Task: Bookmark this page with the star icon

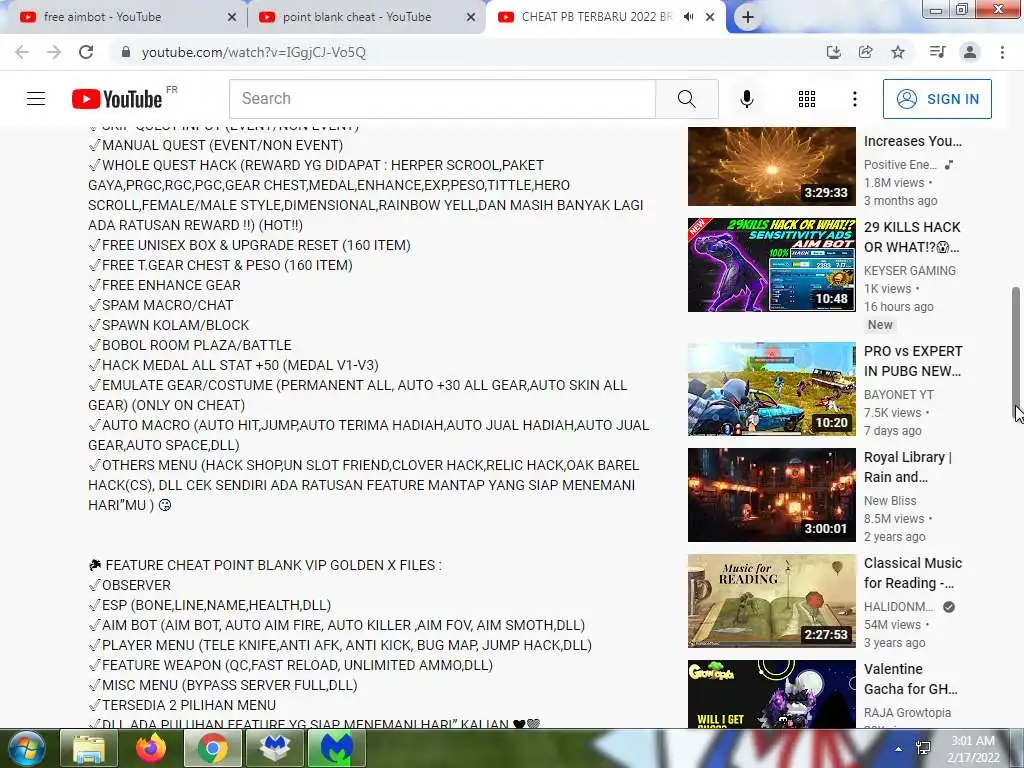Action: pyautogui.click(x=898, y=52)
